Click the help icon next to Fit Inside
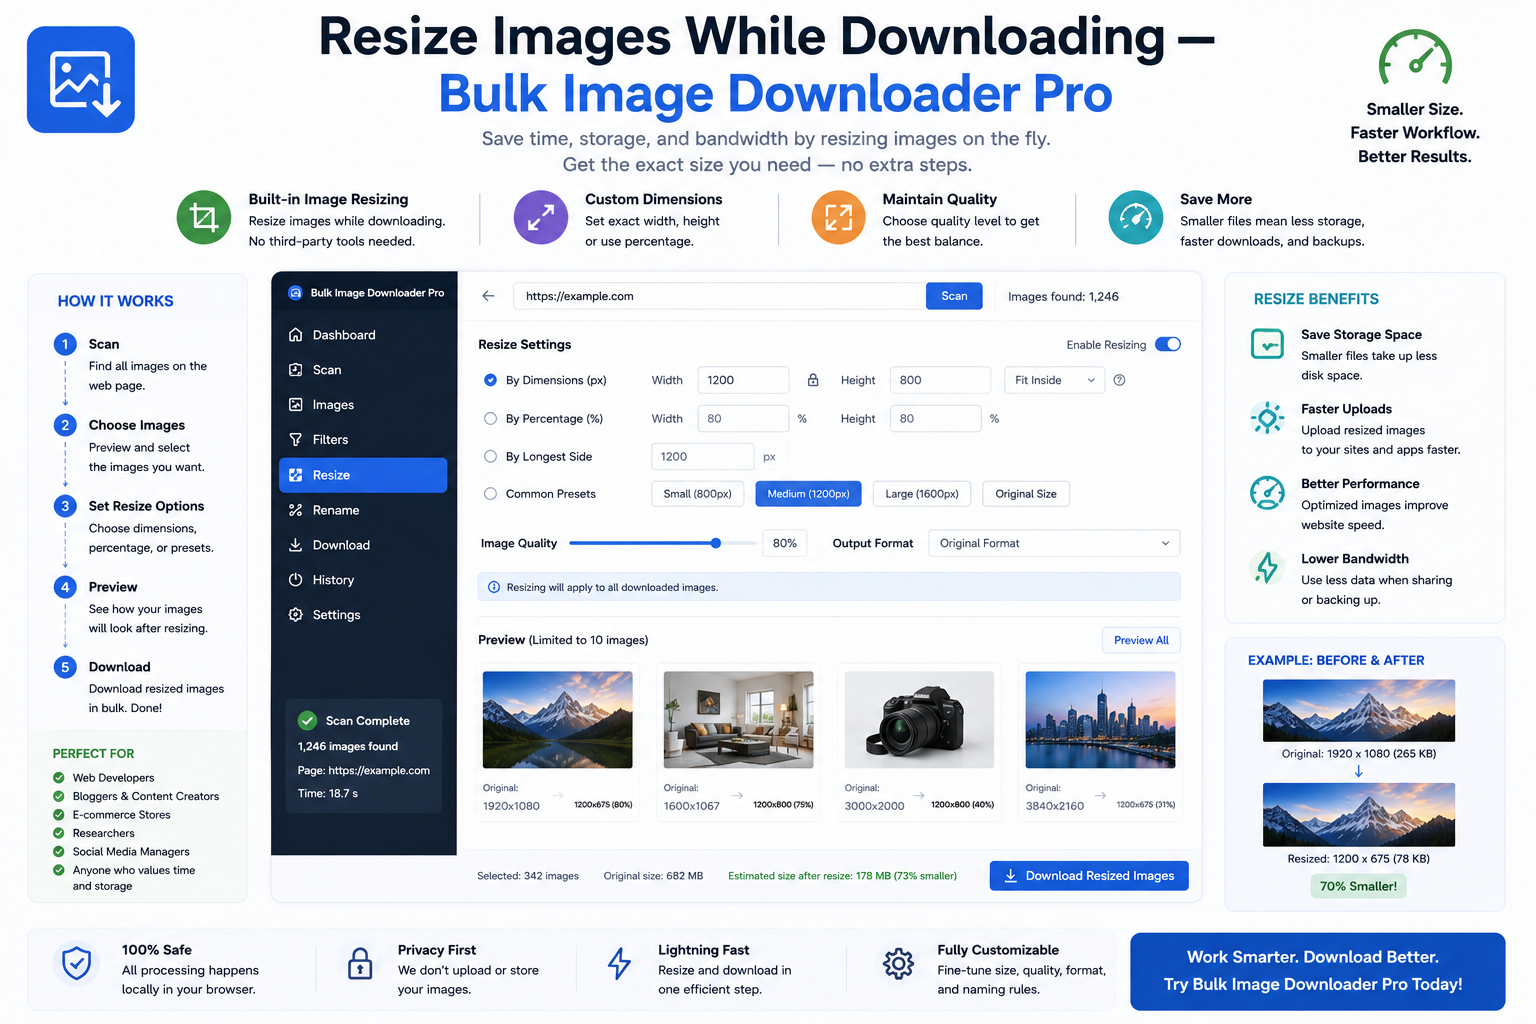This screenshot has height=1024, width=1536. (x=1120, y=380)
